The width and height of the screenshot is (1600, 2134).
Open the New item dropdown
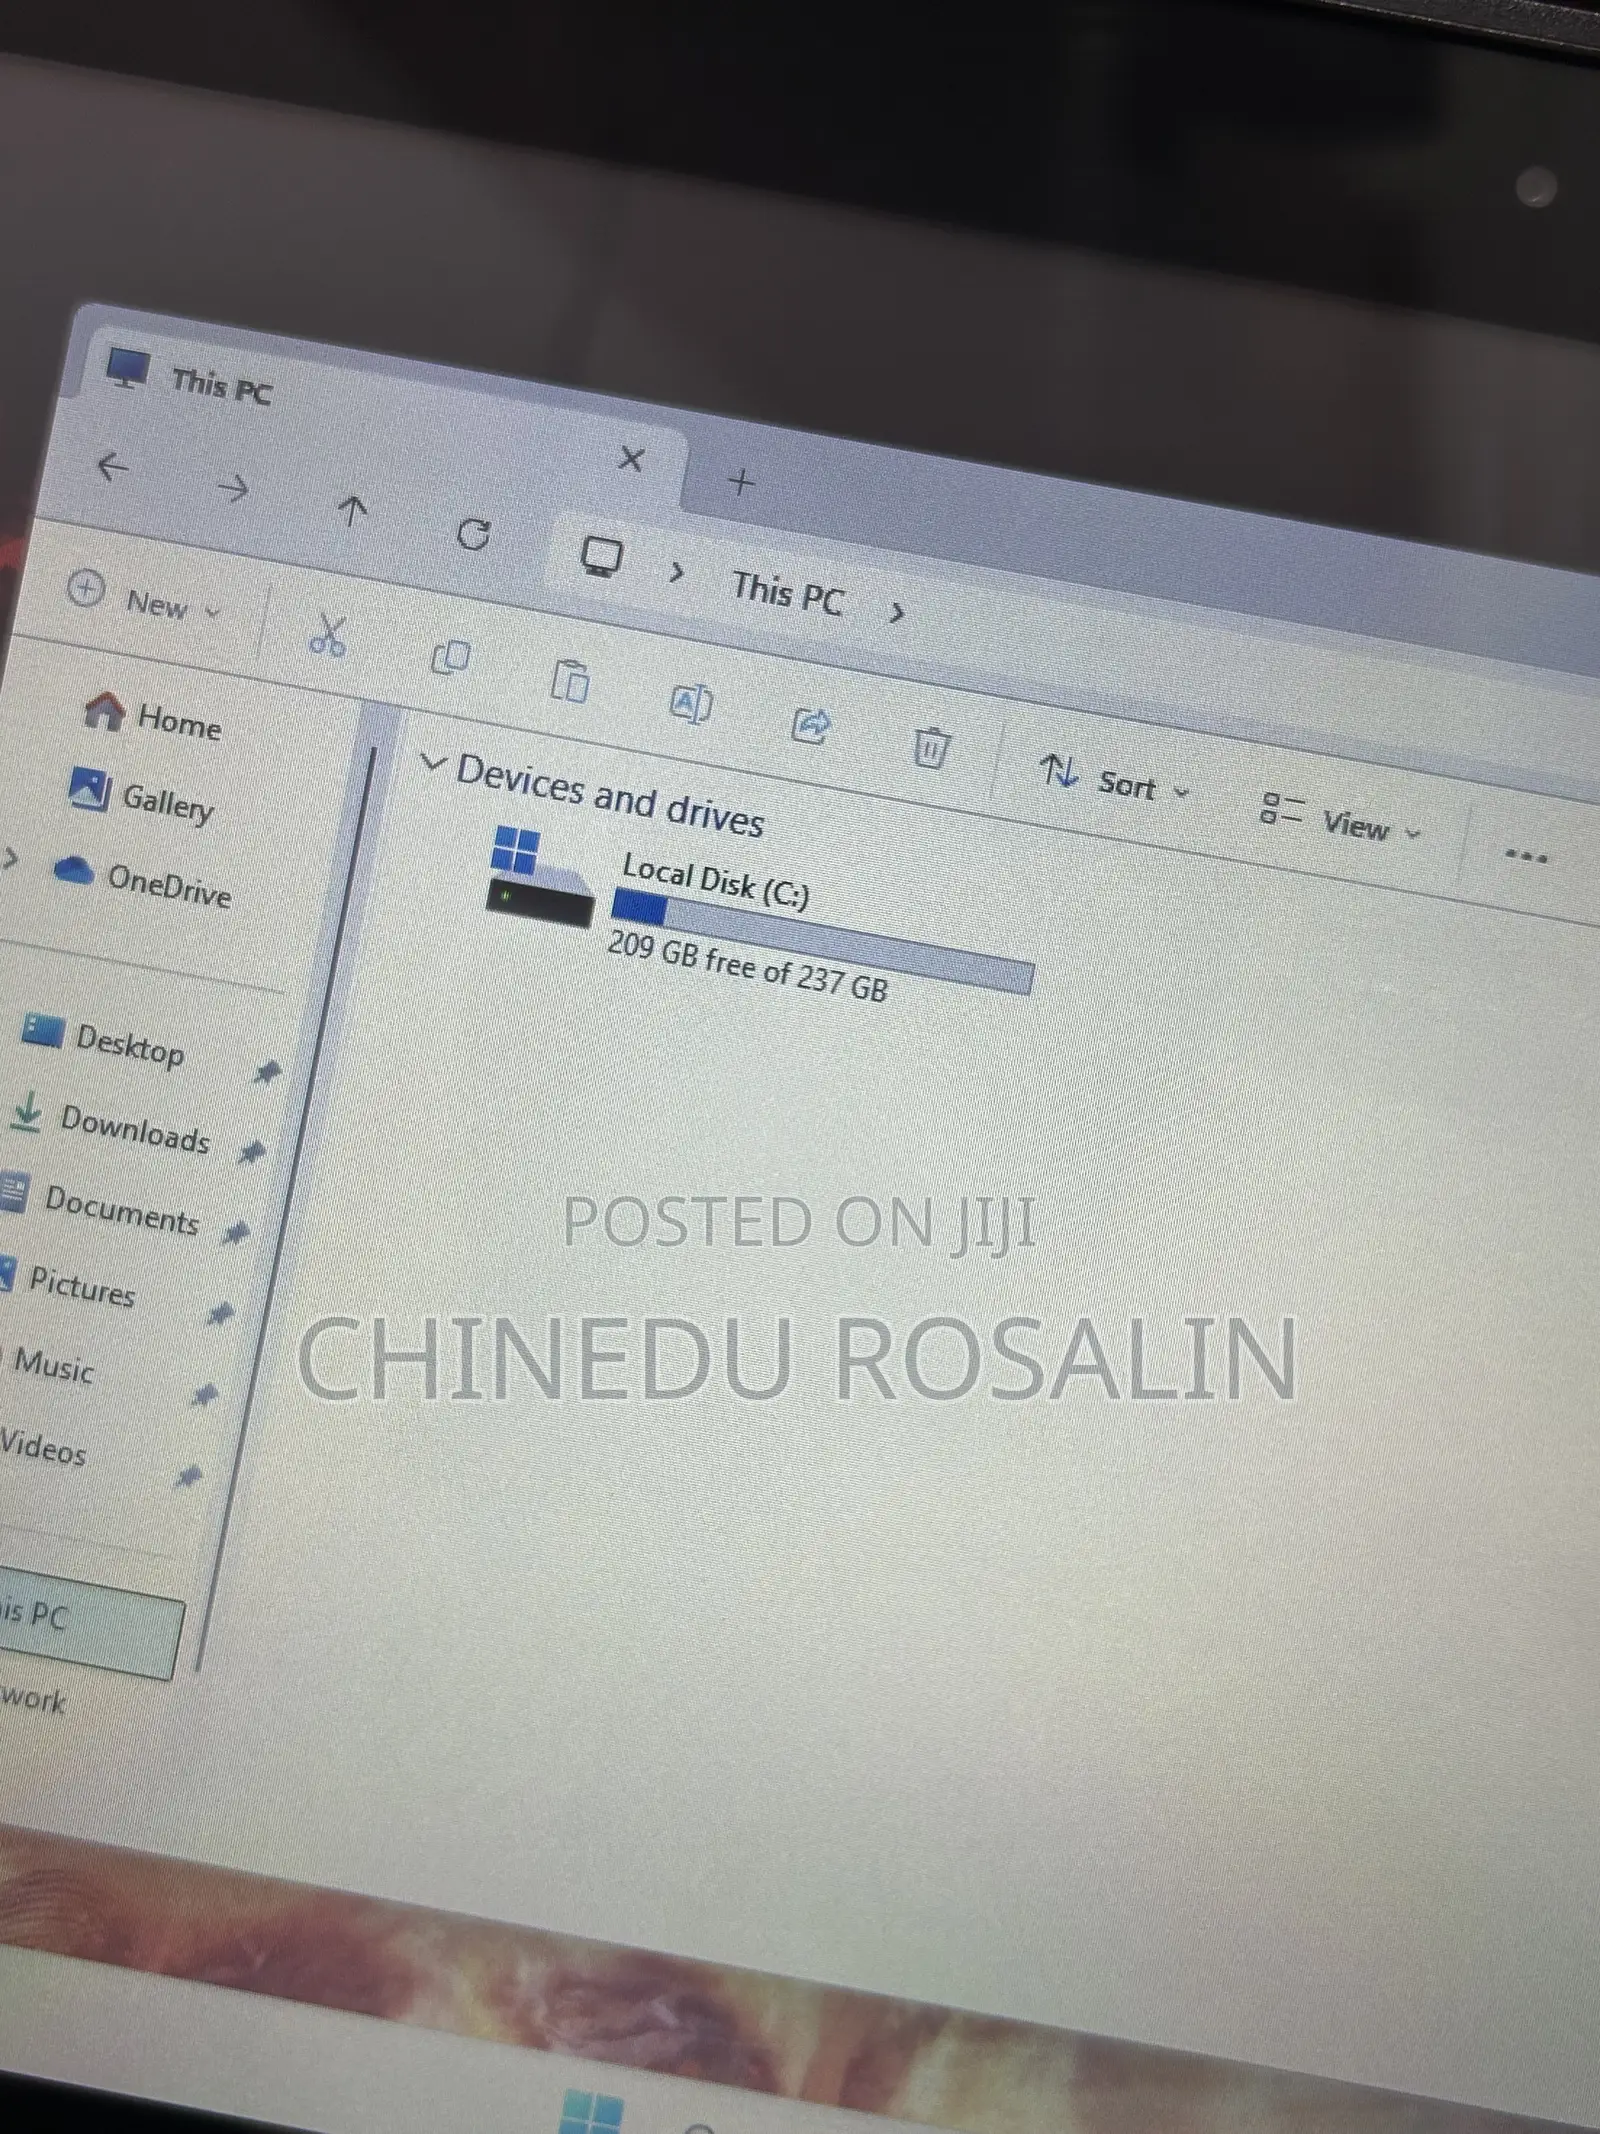point(143,599)
